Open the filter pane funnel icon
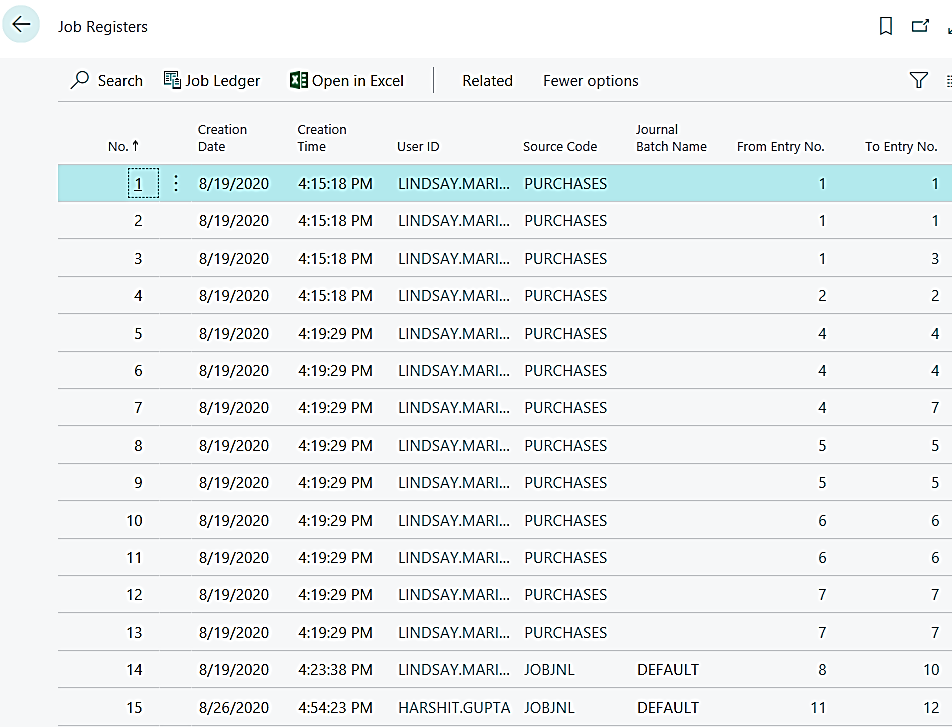 click(x=918, y=81)
